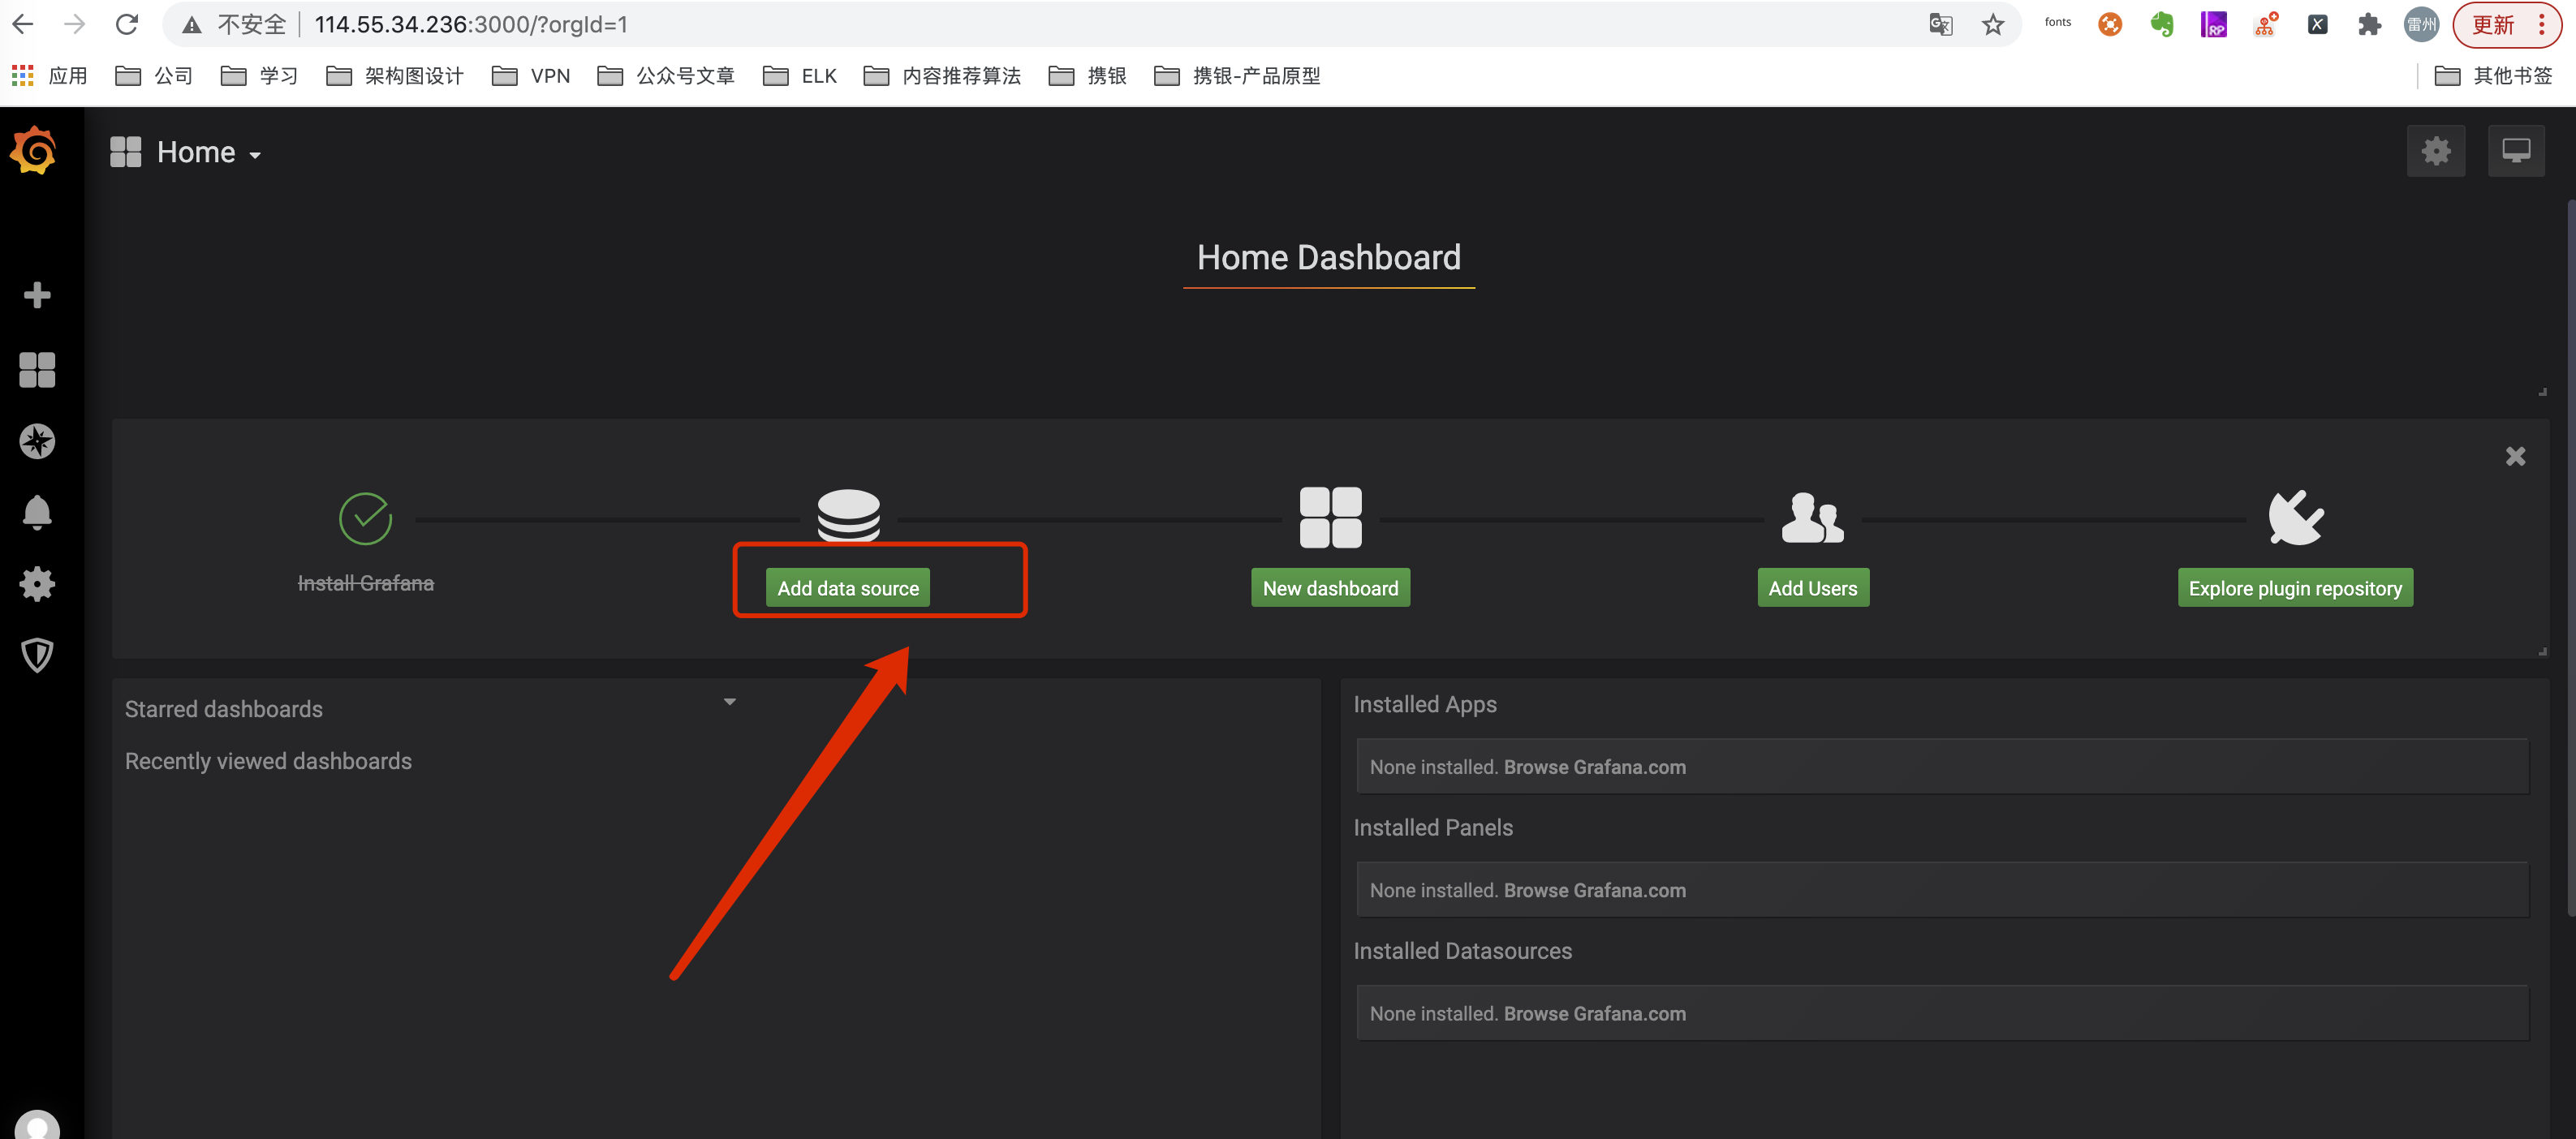Open the Create plus menu in the sidebar
This screenshot has height=1139, width=2576.
(37, 295)
